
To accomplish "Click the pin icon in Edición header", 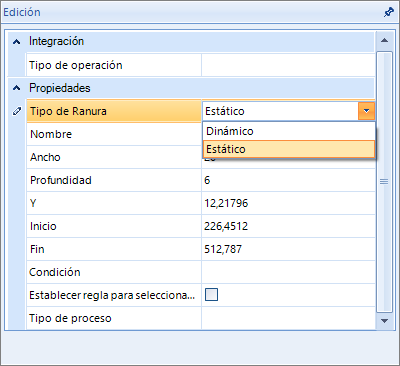I will [x=388, y=12].
